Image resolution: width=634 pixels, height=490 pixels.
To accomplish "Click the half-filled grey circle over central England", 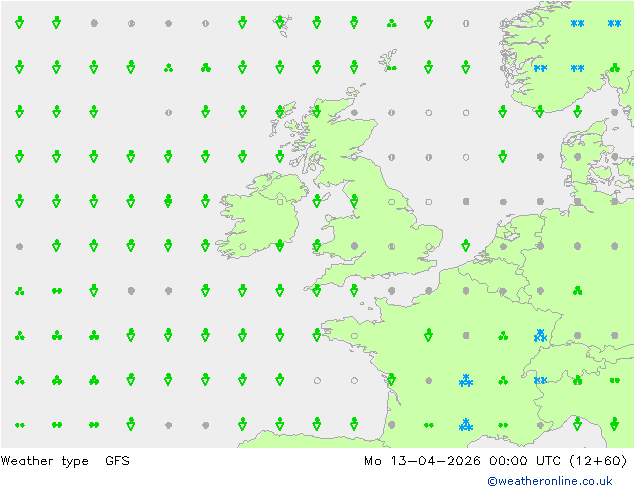I will pos(391,246).
